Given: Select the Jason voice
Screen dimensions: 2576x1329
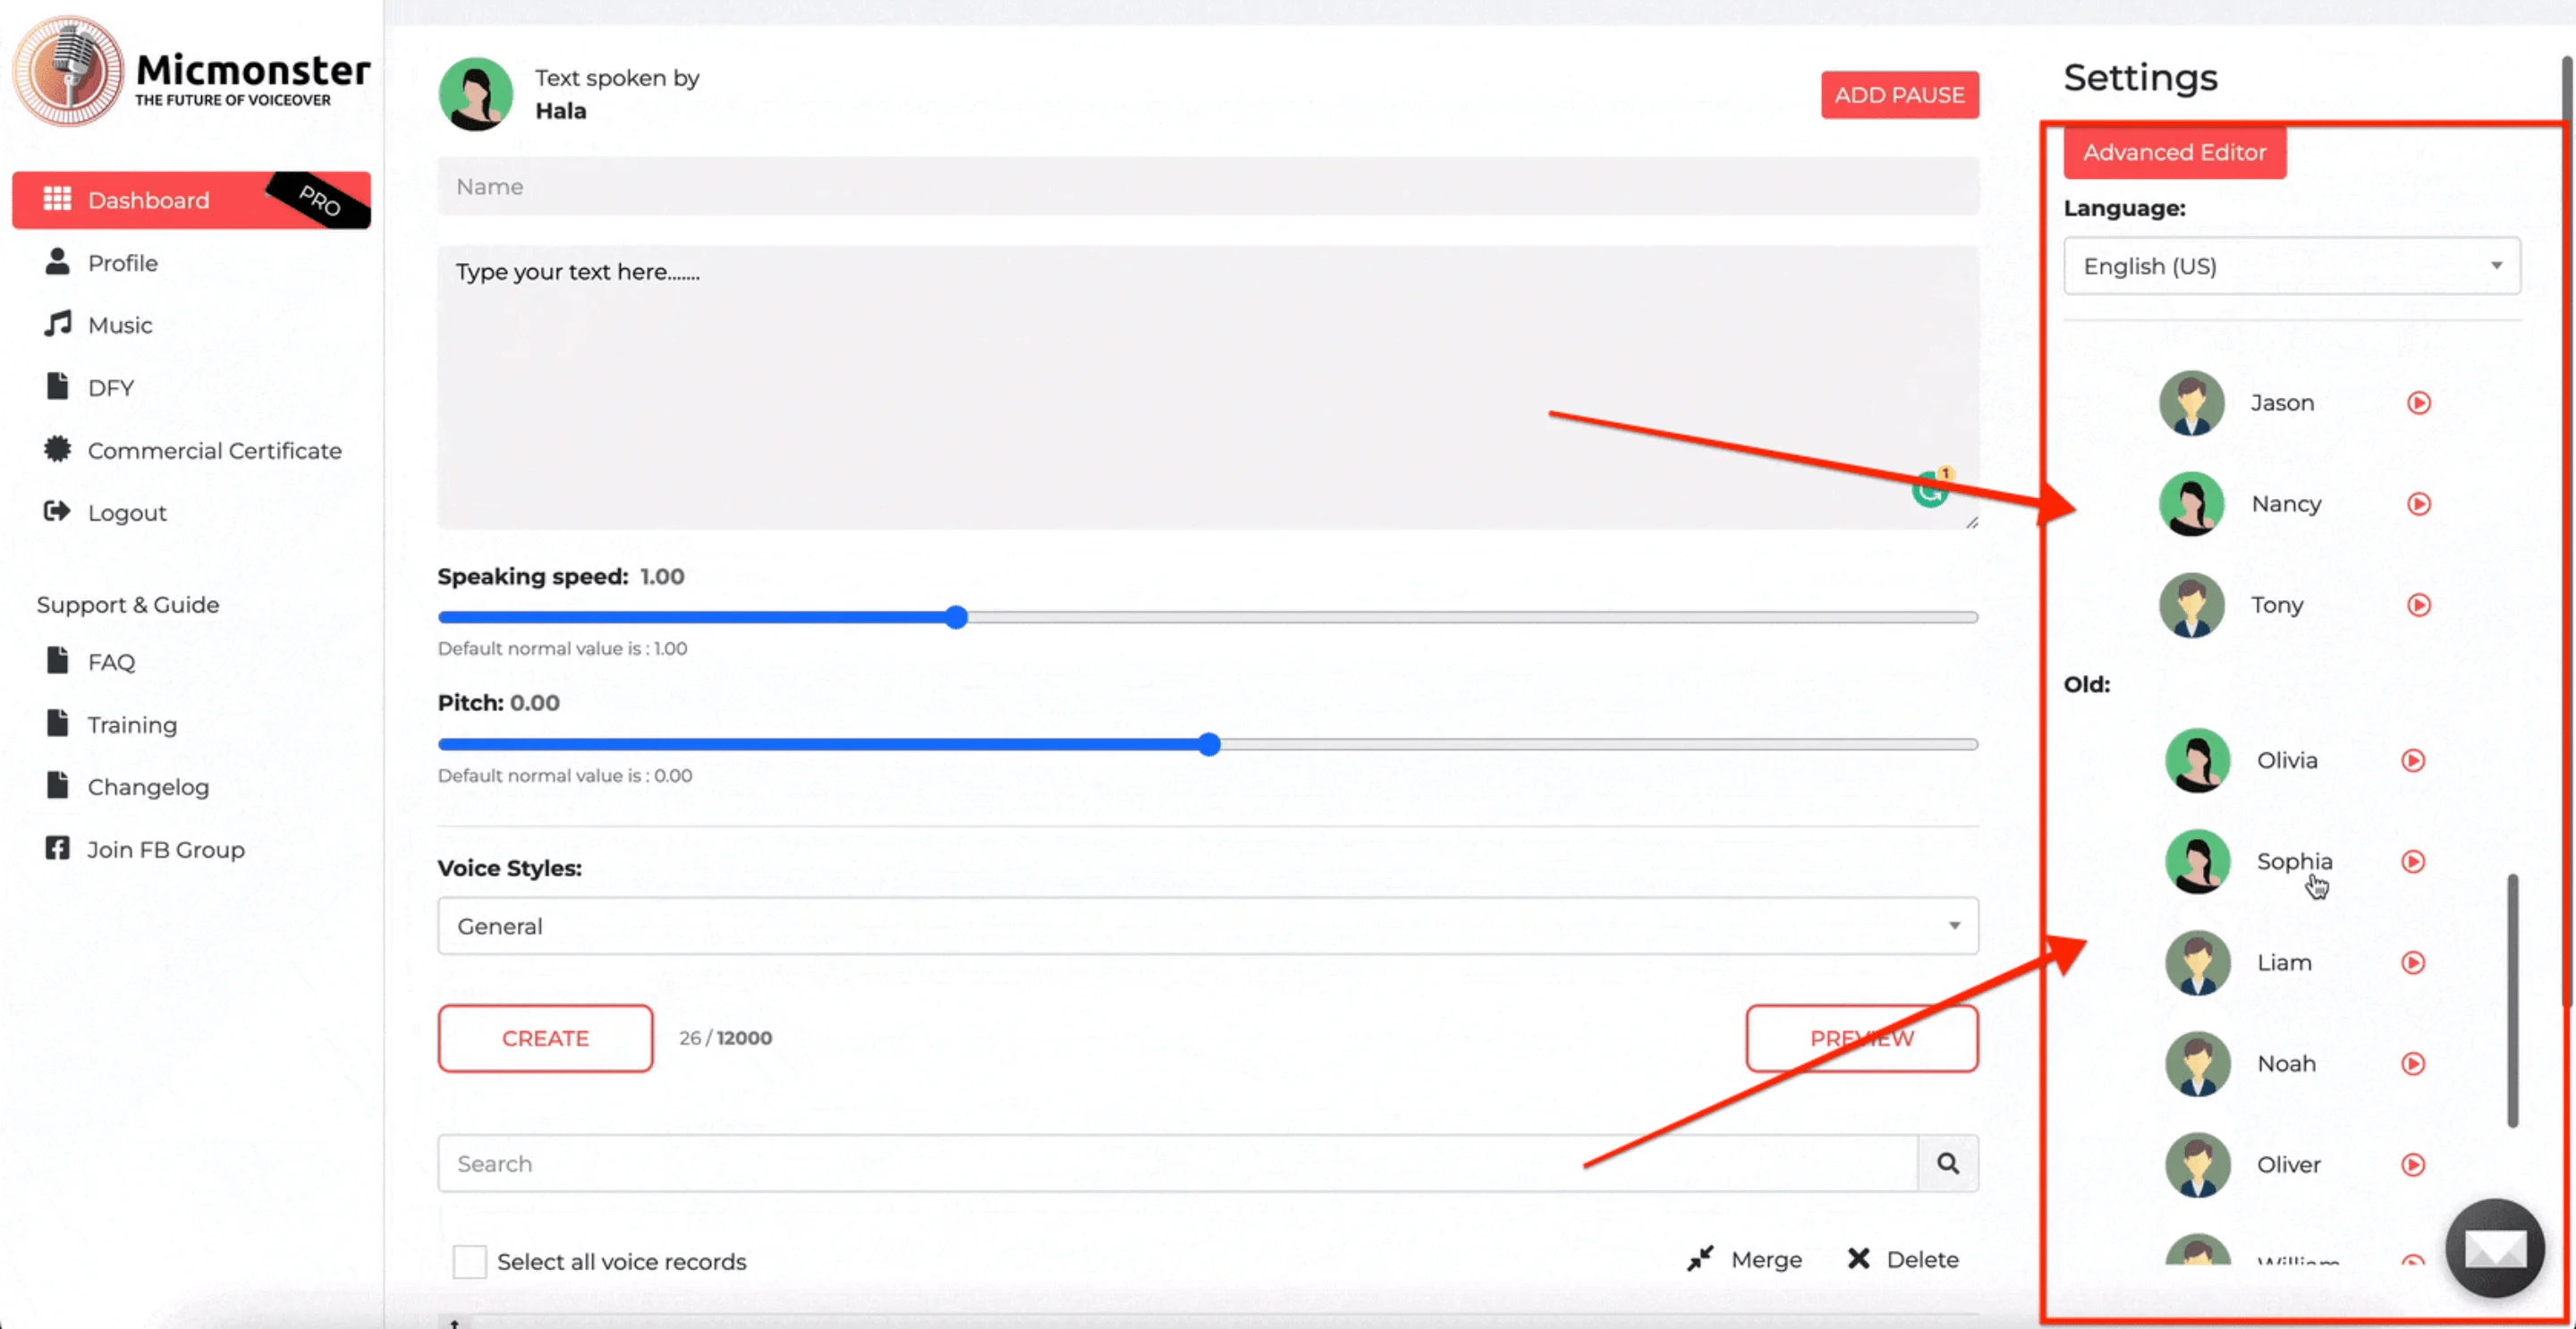Looking at the screenshot, I should 2281,403.
